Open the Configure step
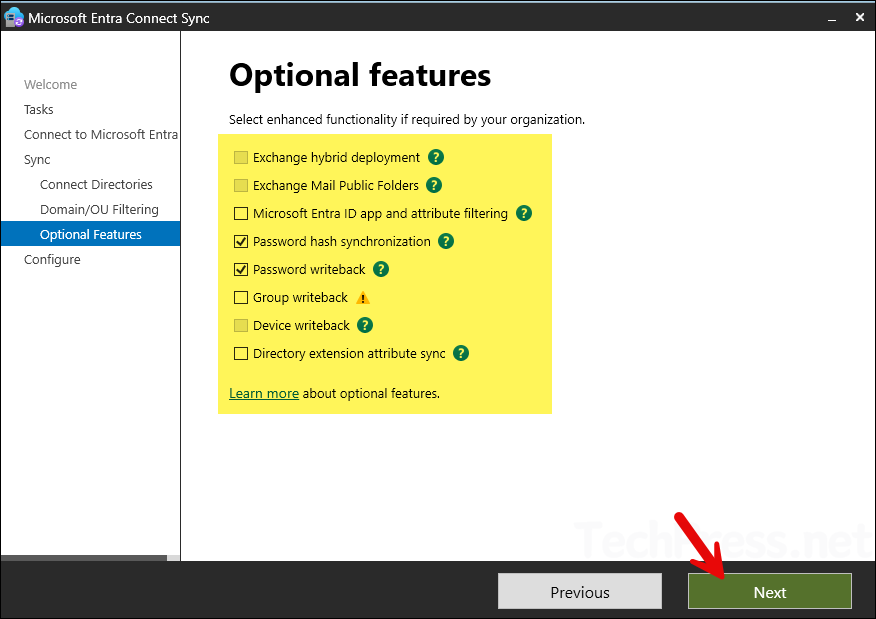876x619 pixels. pyautogui.click(x=52, y=260)
